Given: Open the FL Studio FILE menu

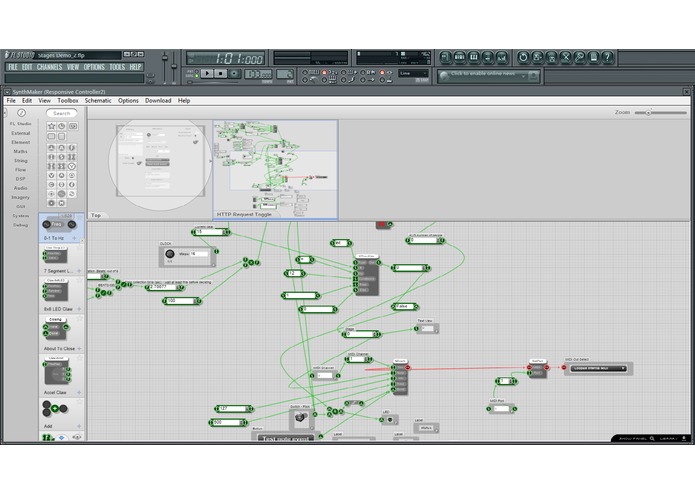Looking at the screenshot, I should click(x=12, y=67).
